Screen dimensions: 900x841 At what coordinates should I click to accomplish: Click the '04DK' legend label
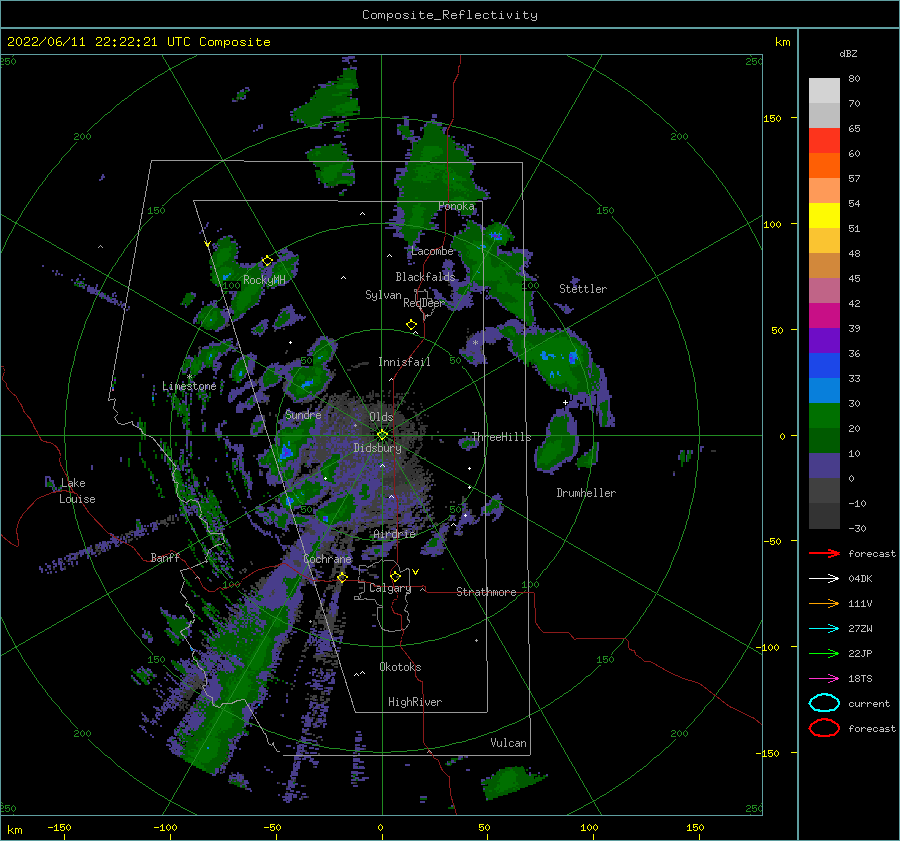tap(860, 579)
